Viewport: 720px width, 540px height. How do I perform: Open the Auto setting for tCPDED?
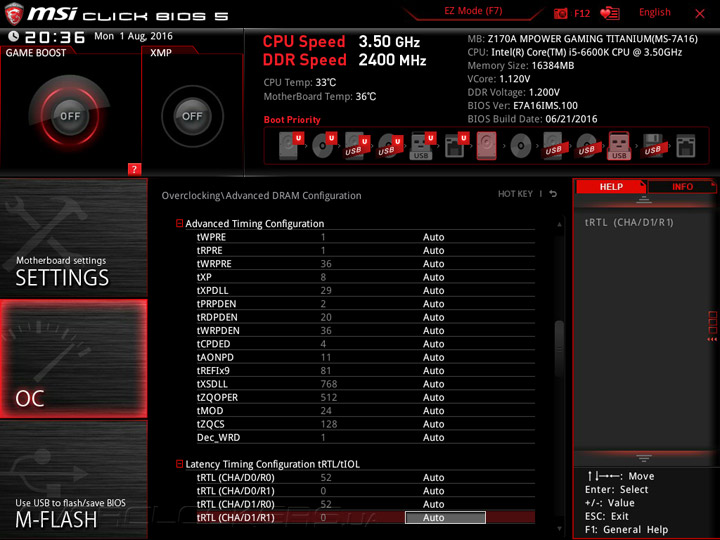(433, 344)
